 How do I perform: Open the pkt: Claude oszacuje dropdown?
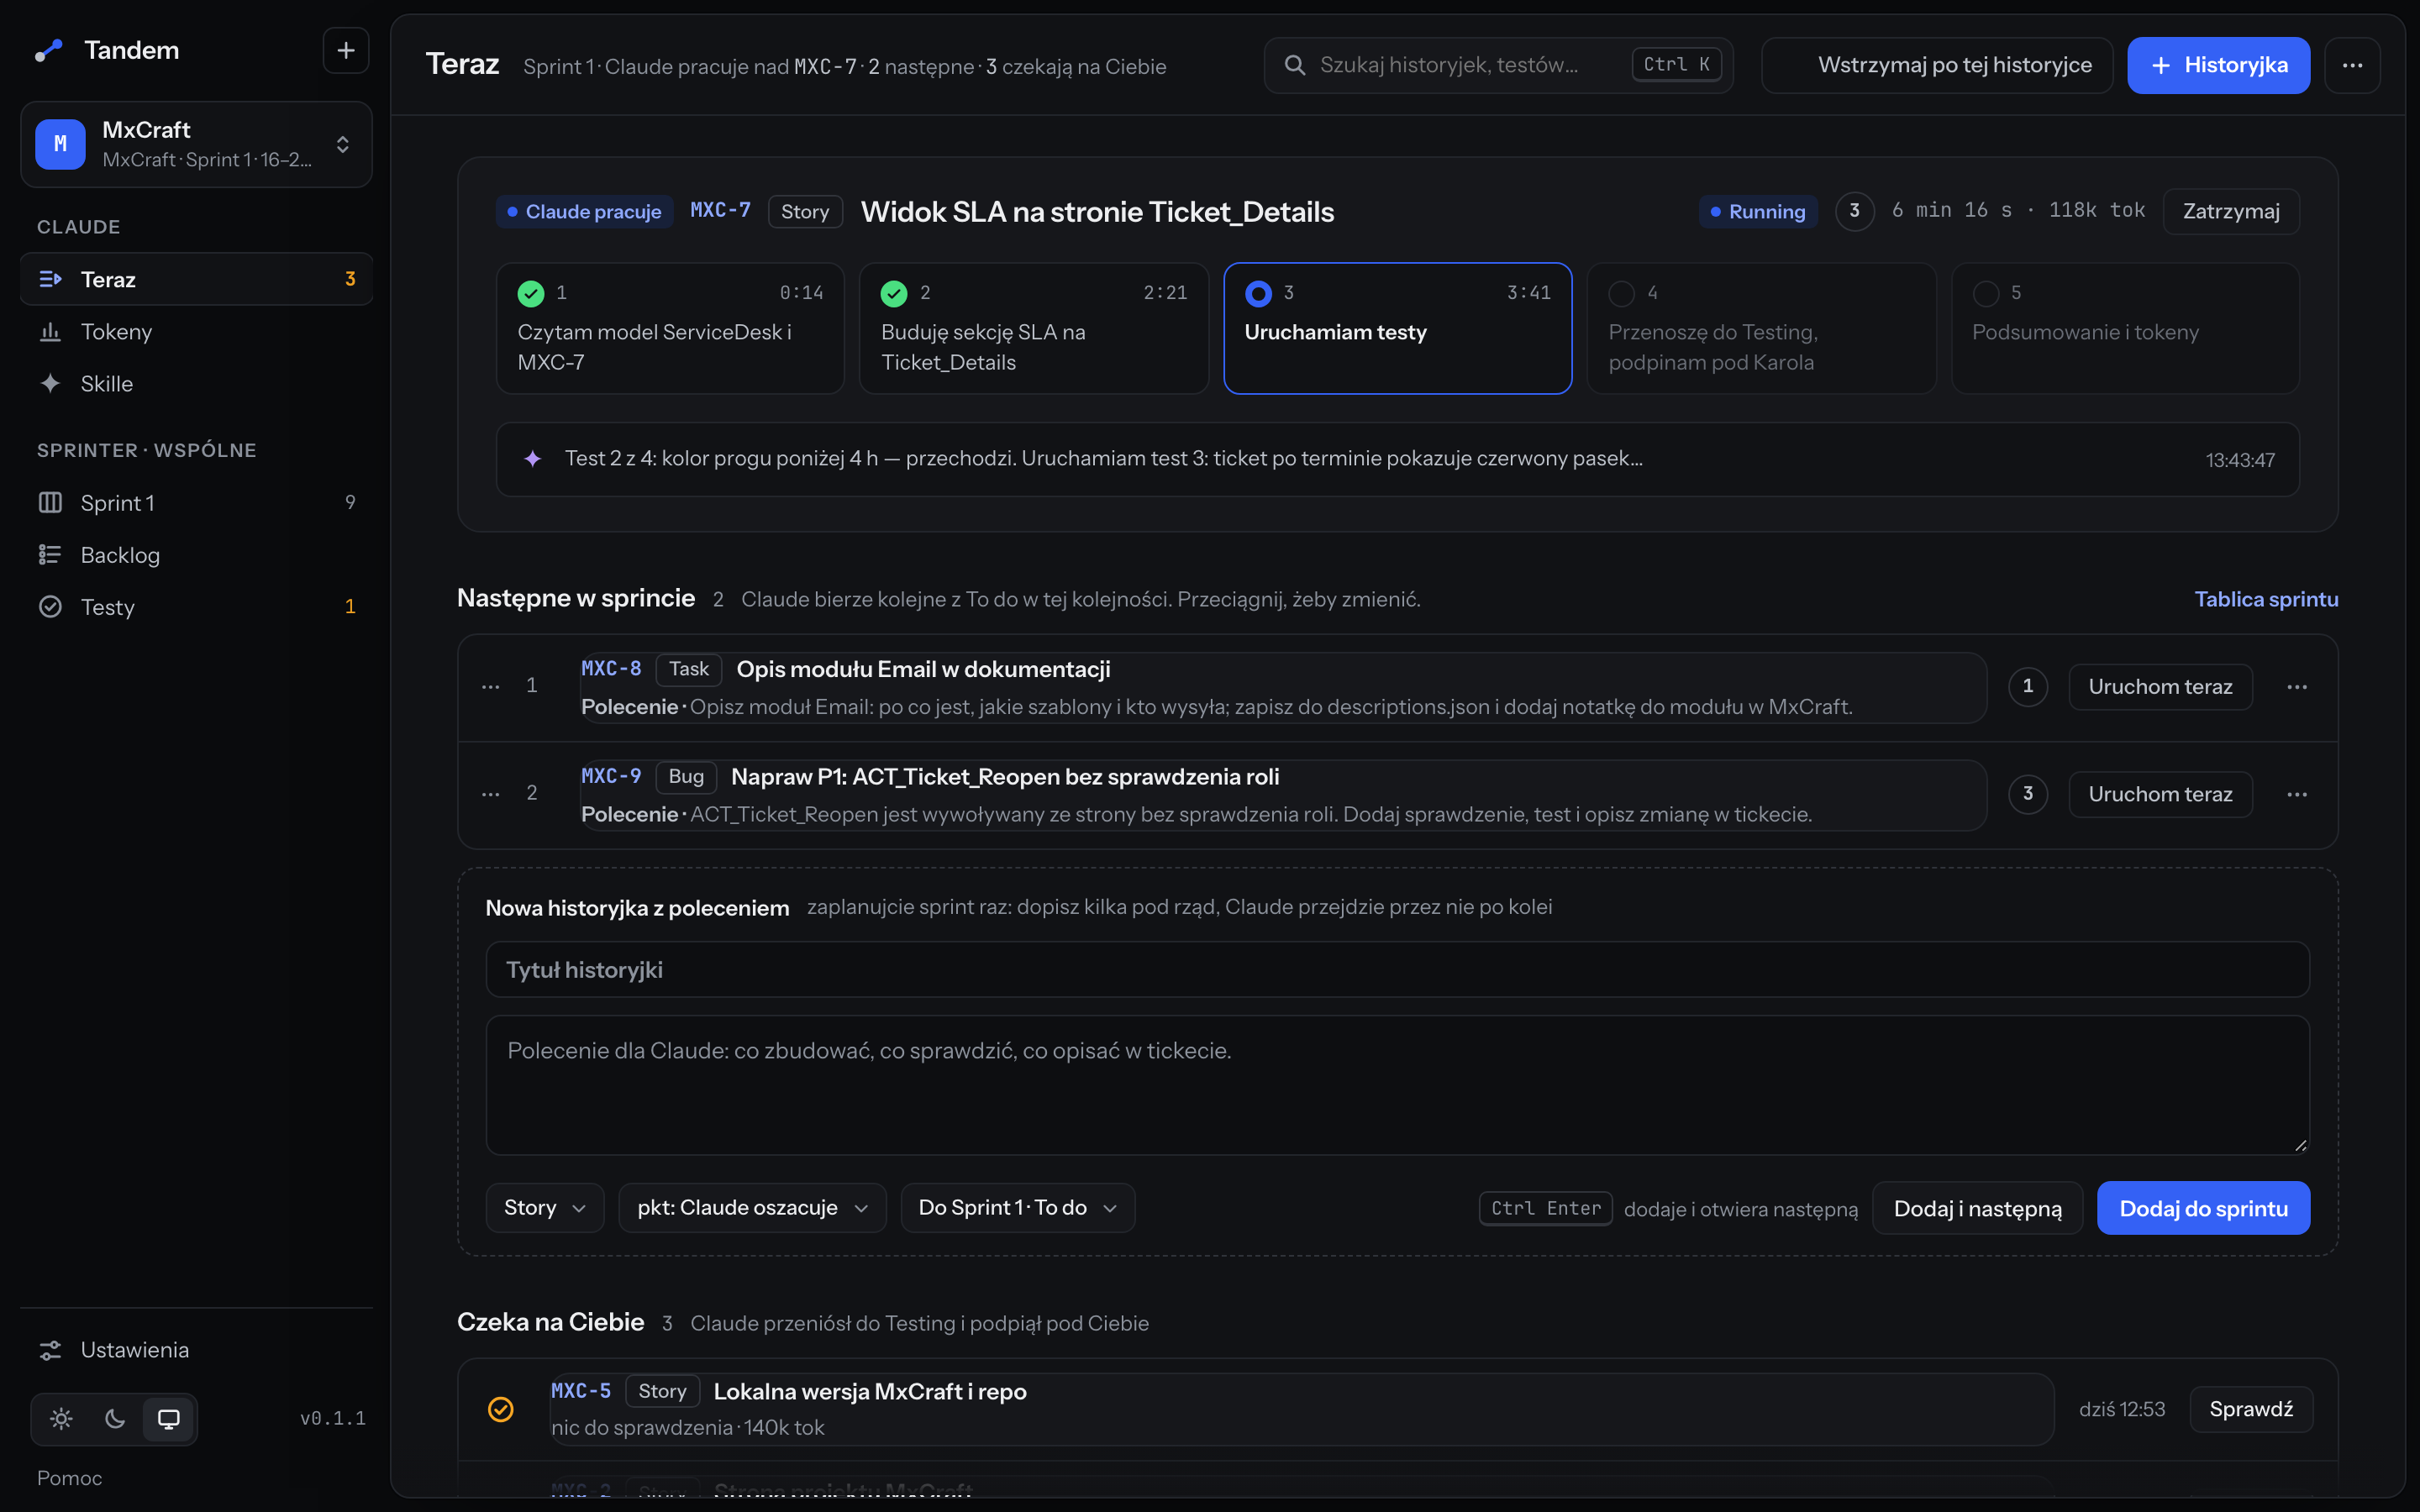point(752,1208)
